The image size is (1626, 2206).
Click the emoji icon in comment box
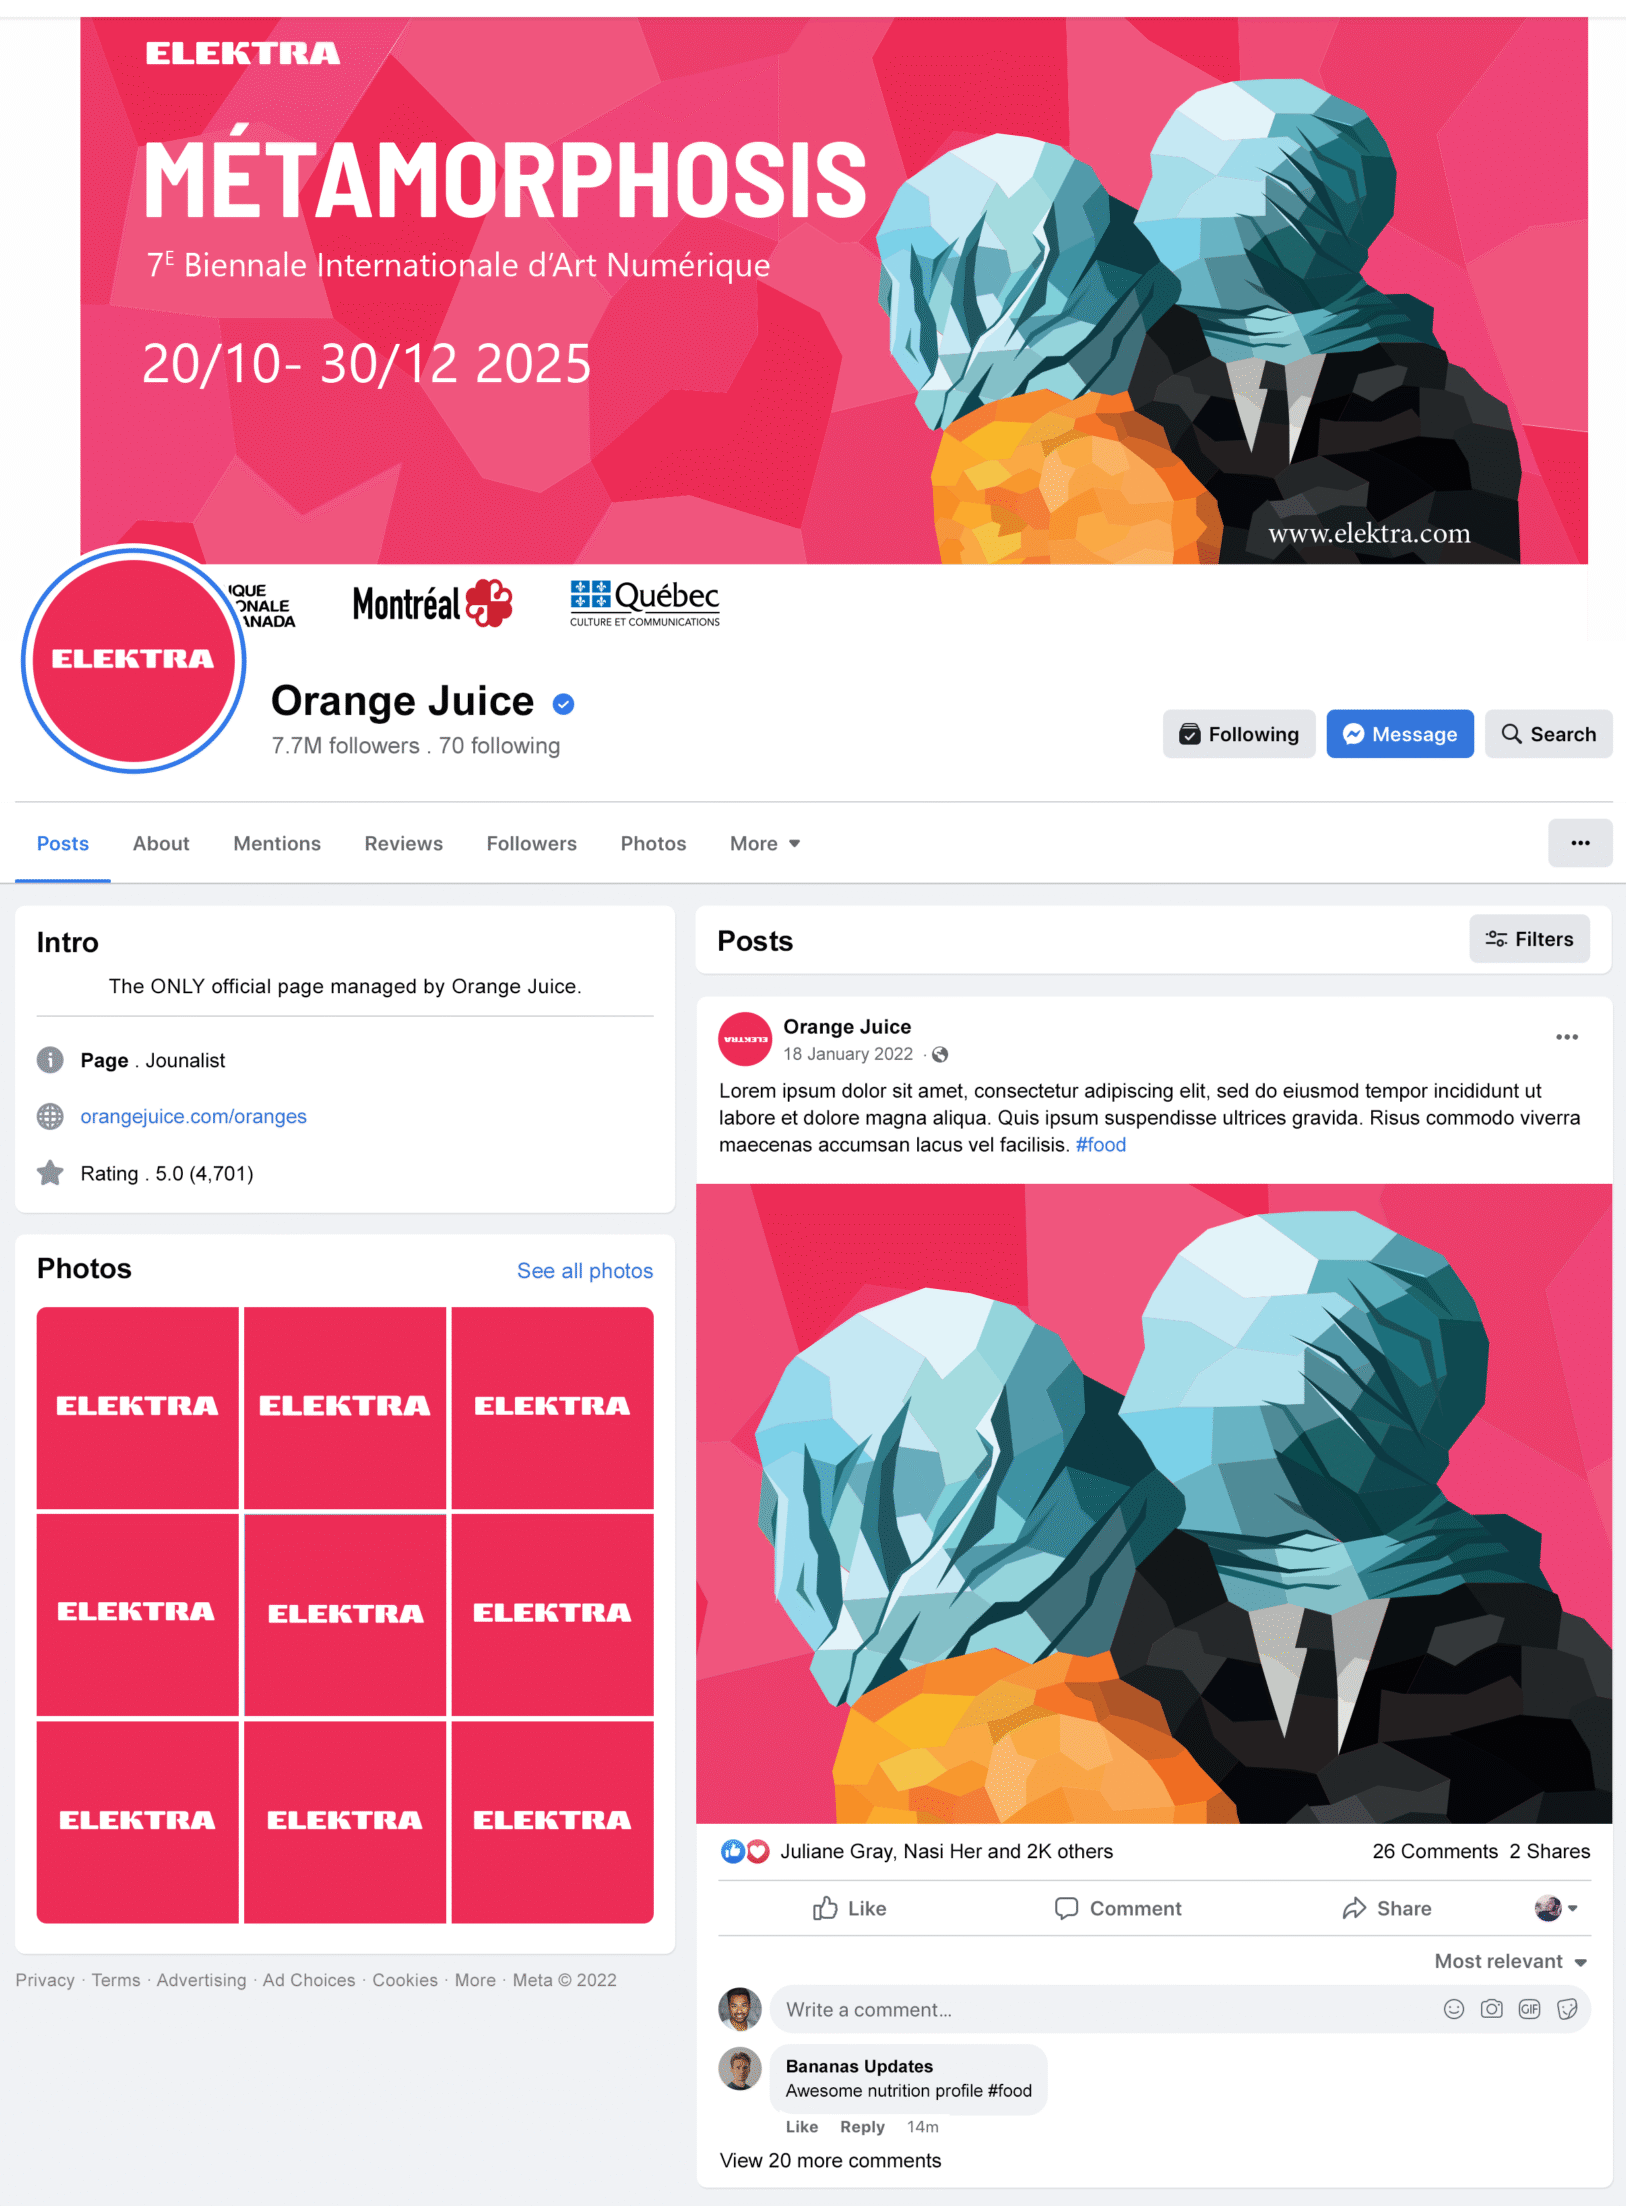click(x=1454, y=2009)
